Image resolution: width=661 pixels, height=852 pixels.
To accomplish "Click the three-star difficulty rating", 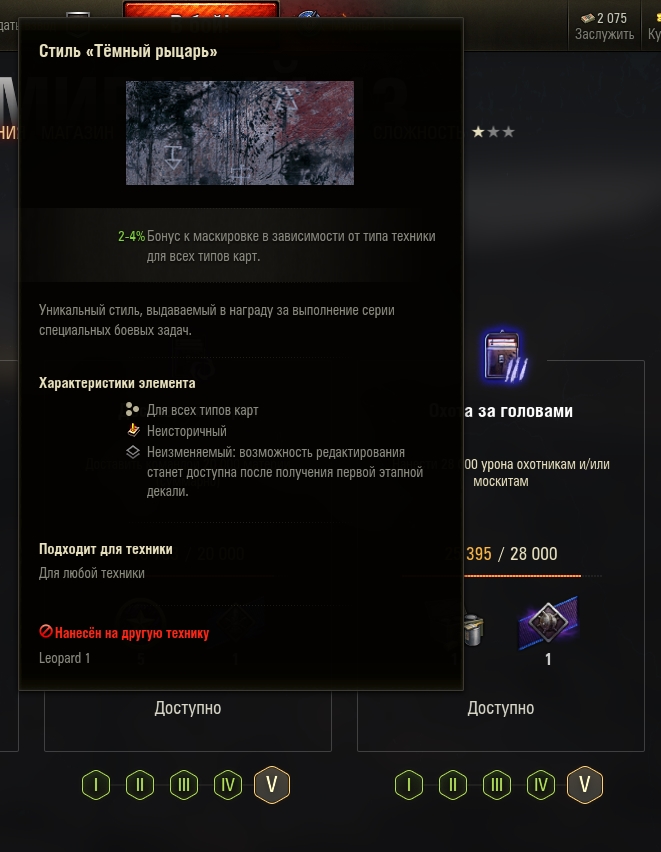I will click(x=493, y=132).
